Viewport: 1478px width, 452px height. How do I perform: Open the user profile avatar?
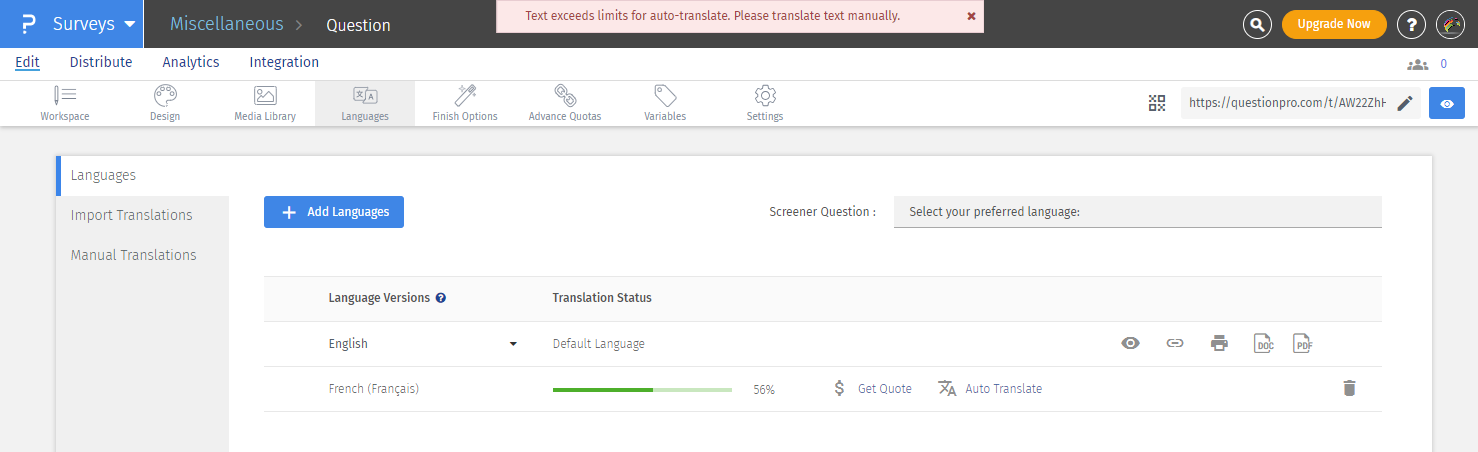(1450, 25)
